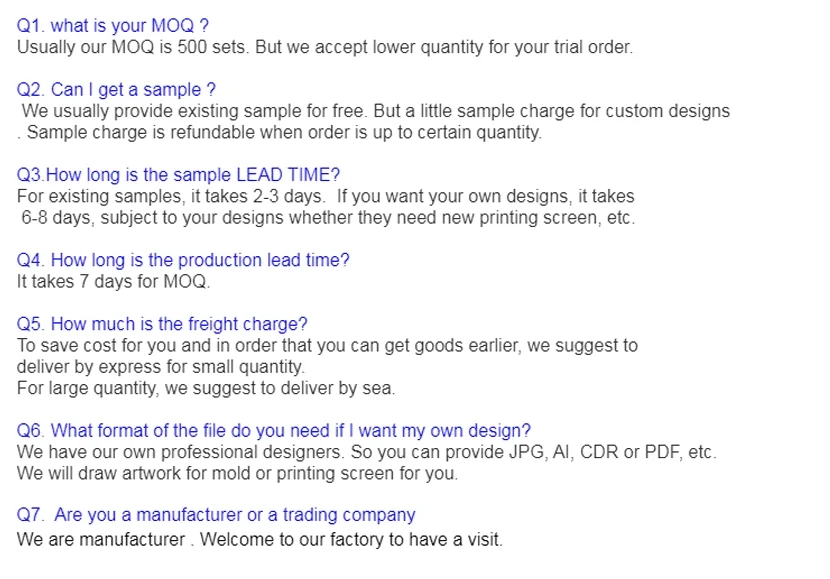Click the line about free existing samples

(x=375, y=111)
